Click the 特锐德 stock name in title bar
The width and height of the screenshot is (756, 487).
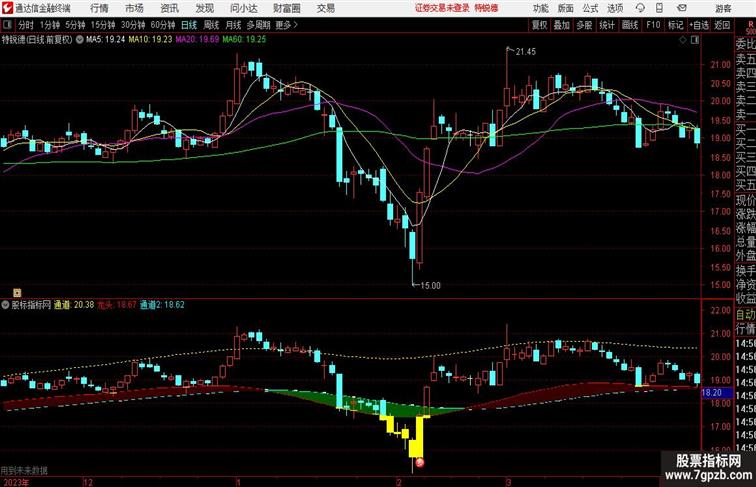[x=486, y=8]
